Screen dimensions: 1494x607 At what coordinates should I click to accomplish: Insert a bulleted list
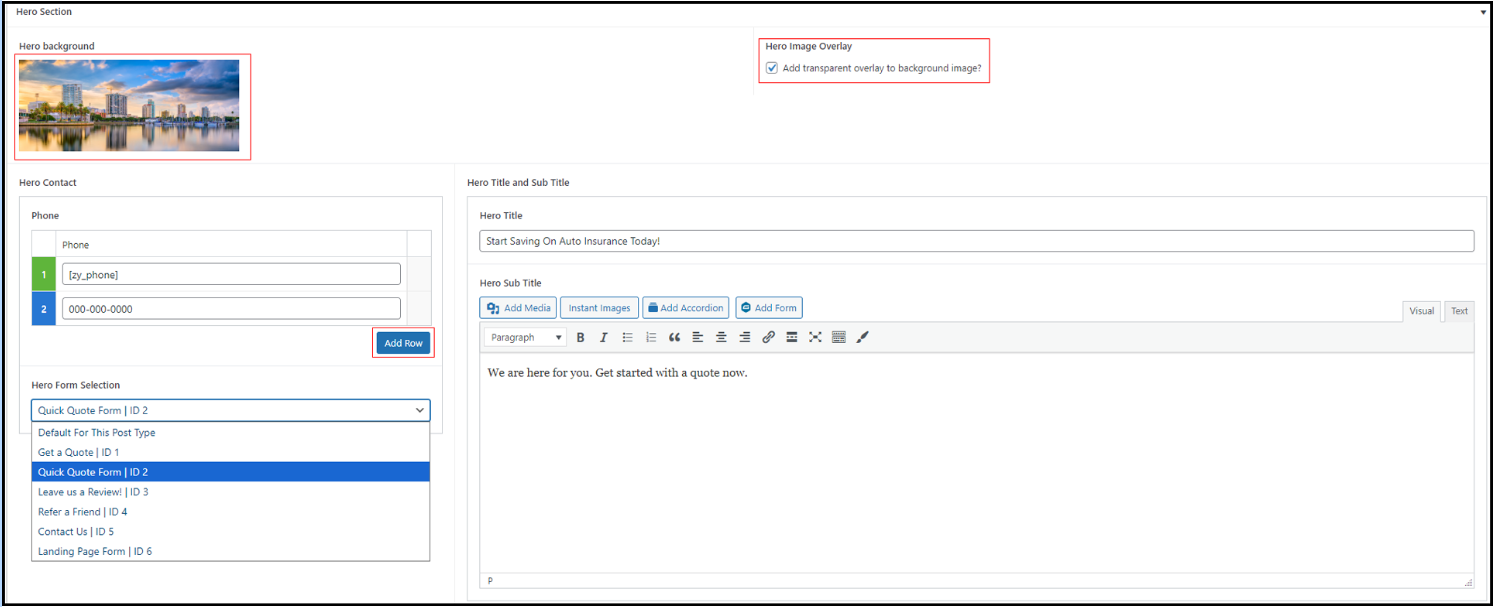click(628, 338)
